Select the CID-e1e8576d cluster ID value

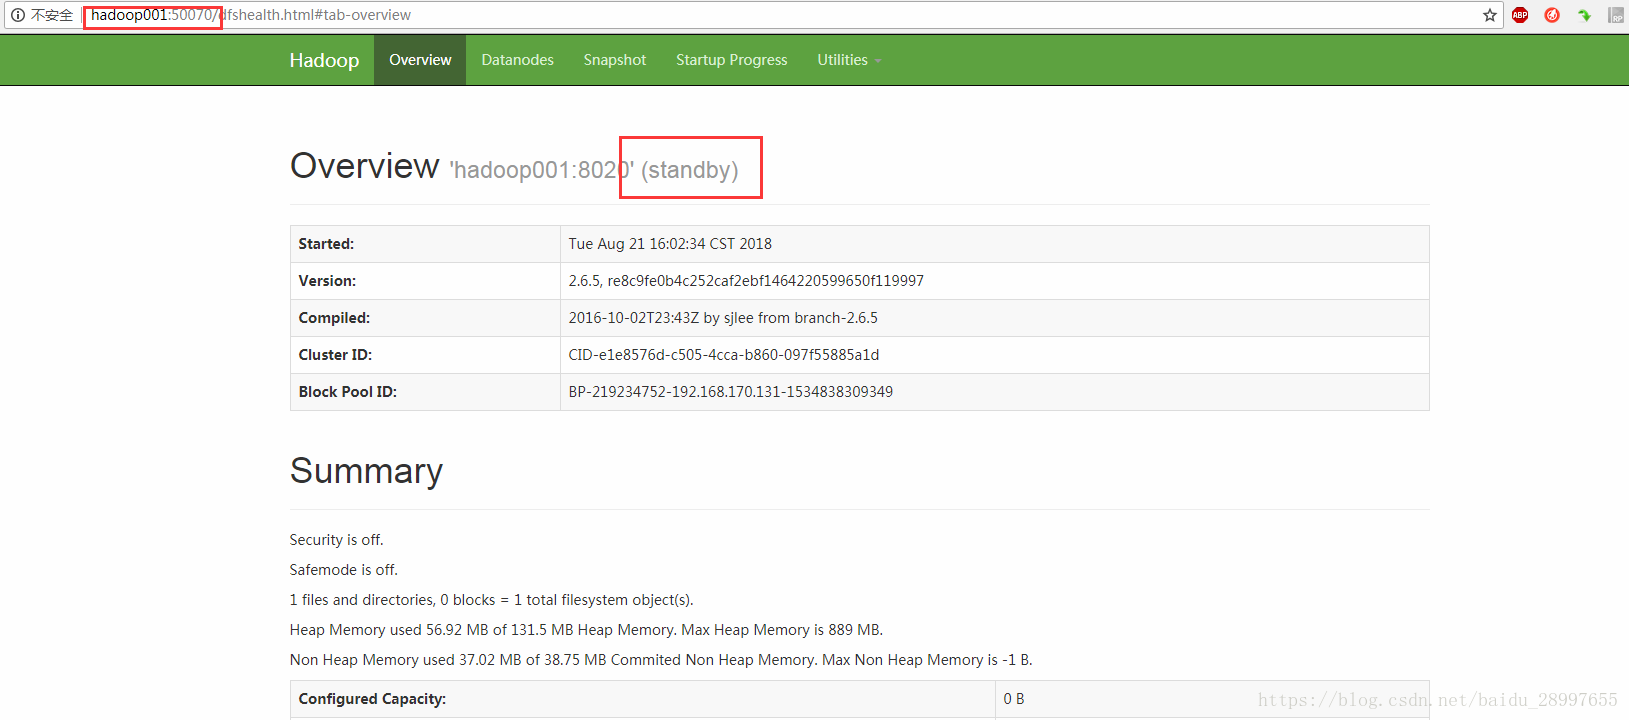click(x=724, y=355)
